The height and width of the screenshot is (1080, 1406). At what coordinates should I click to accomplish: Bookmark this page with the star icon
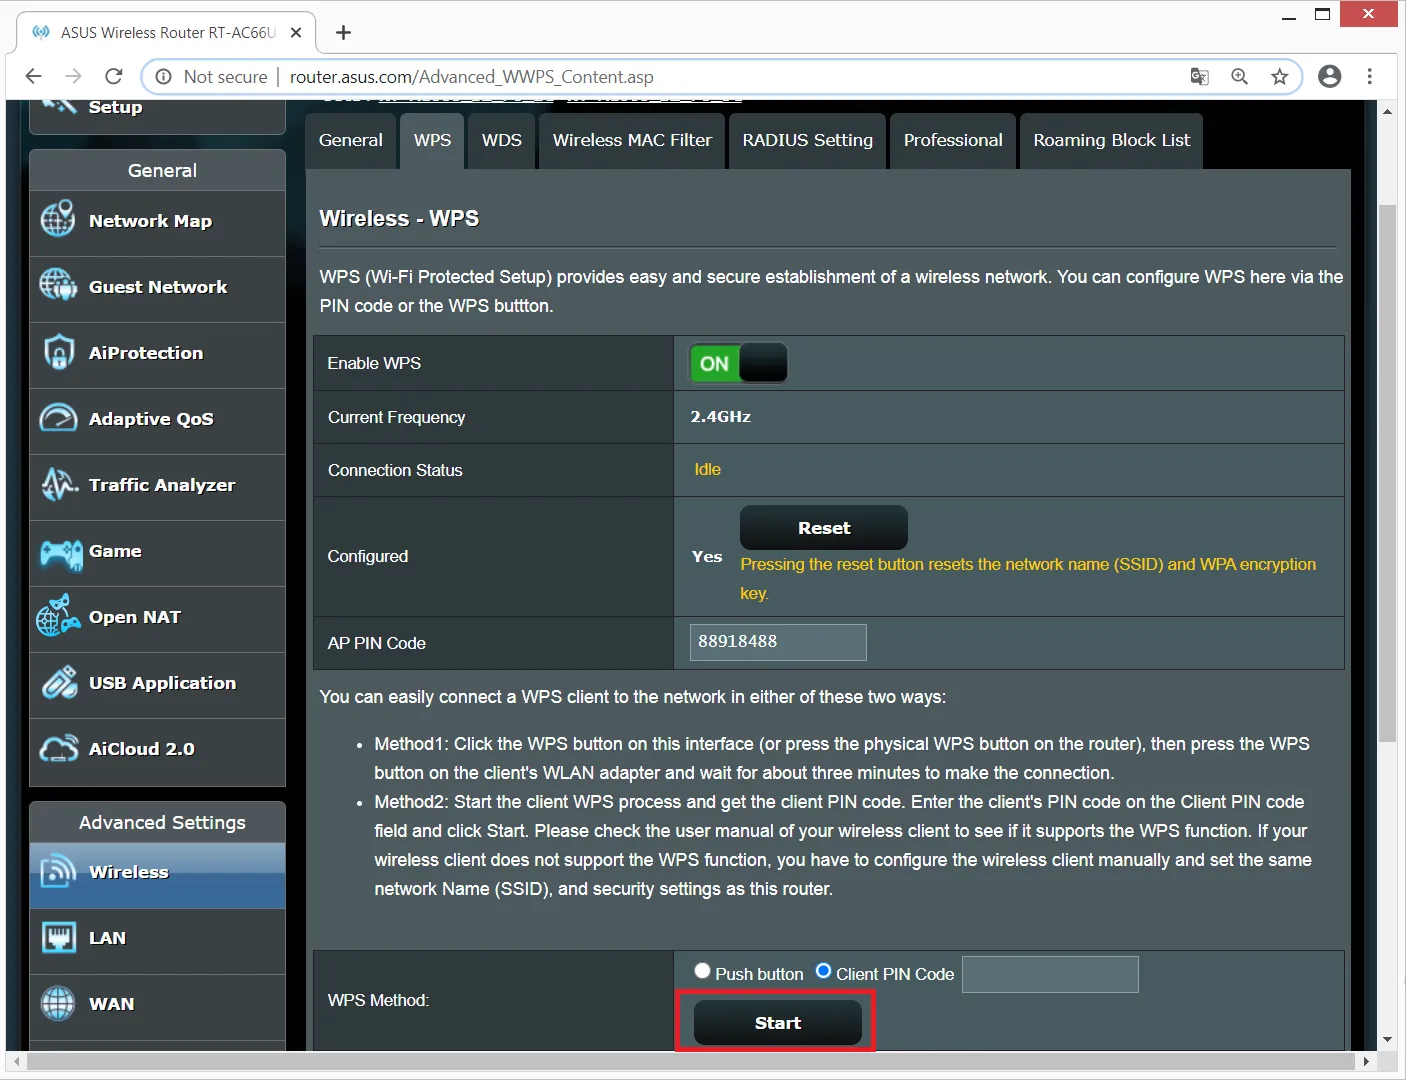click(1279, 77)
